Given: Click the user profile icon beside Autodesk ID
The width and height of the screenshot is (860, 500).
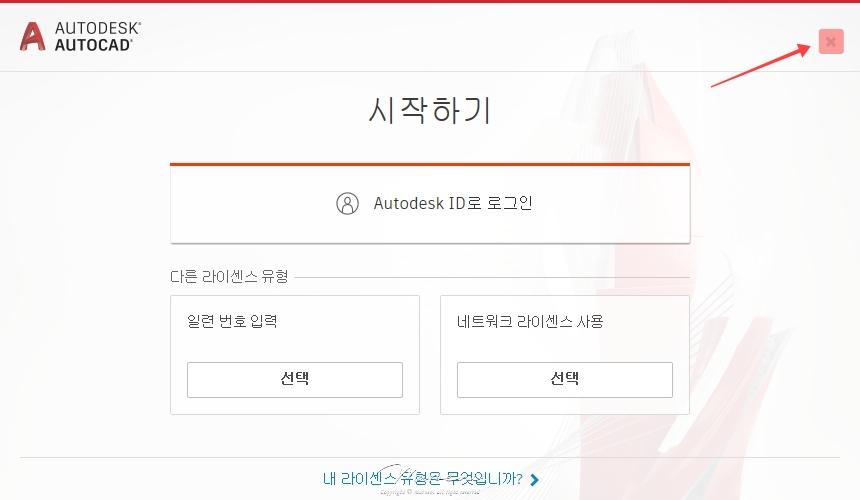Looking at the screenshot, I should (347, 203).
